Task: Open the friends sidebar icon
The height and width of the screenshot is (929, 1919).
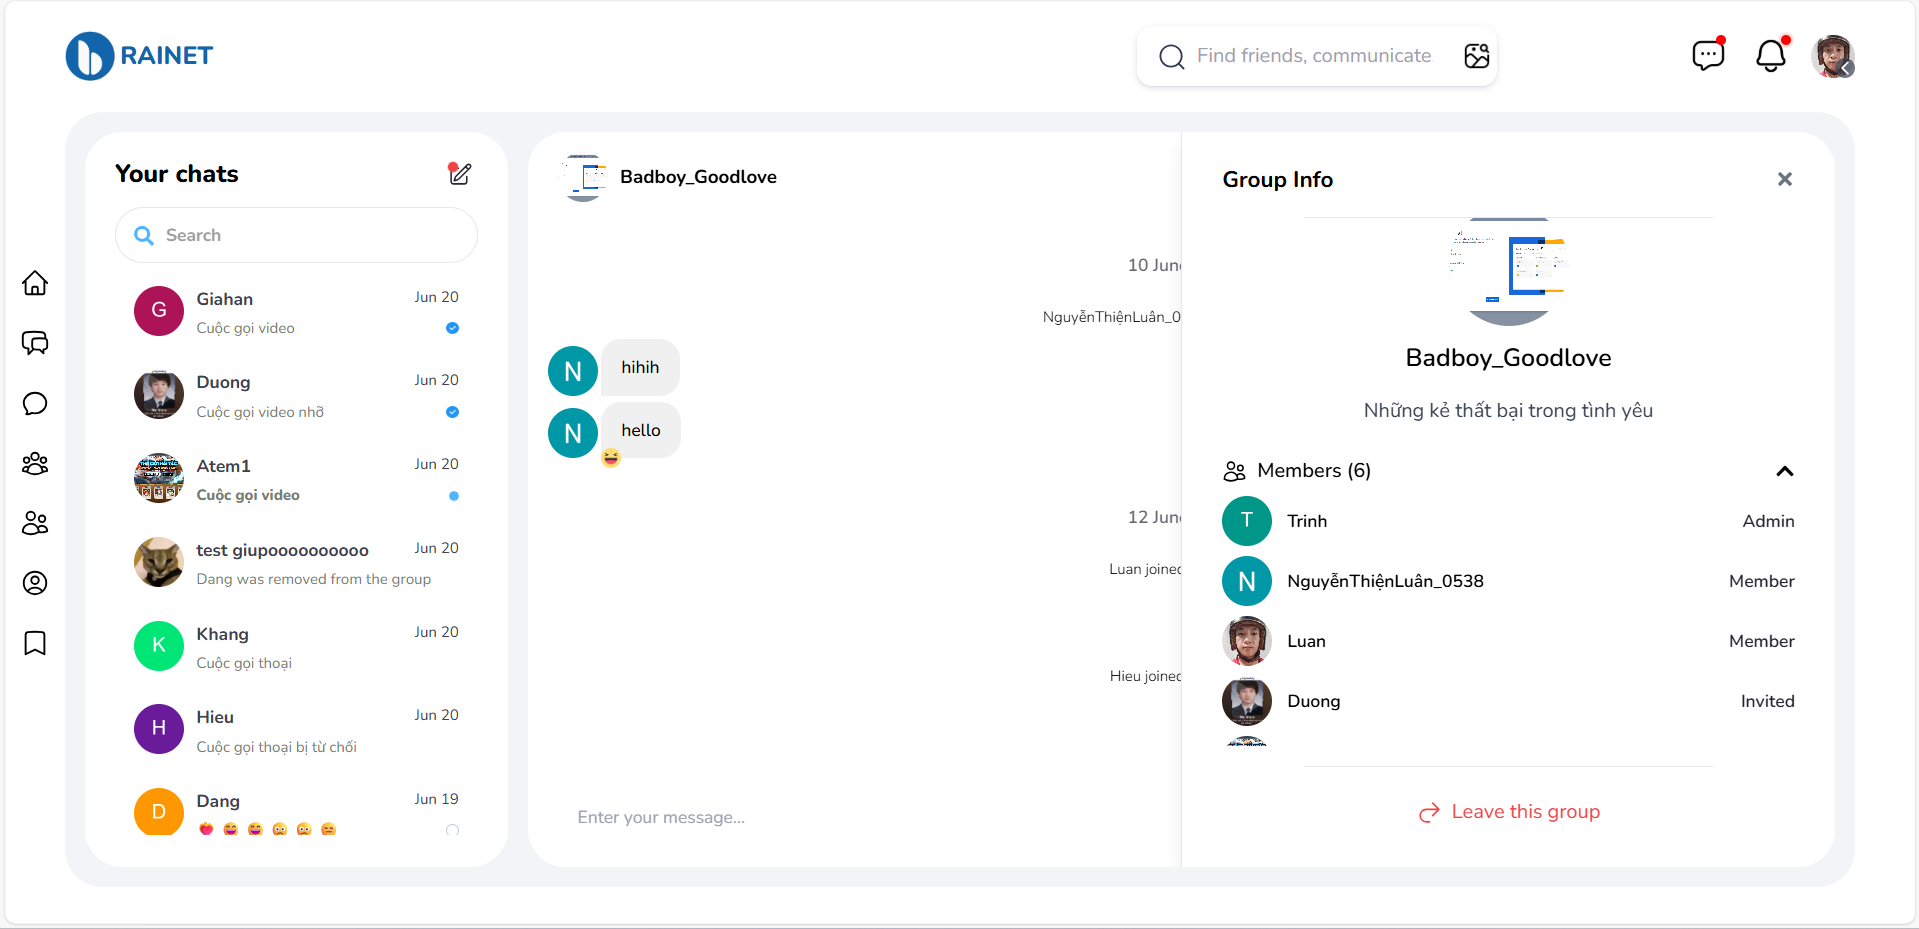Action: tap(35, 523)
